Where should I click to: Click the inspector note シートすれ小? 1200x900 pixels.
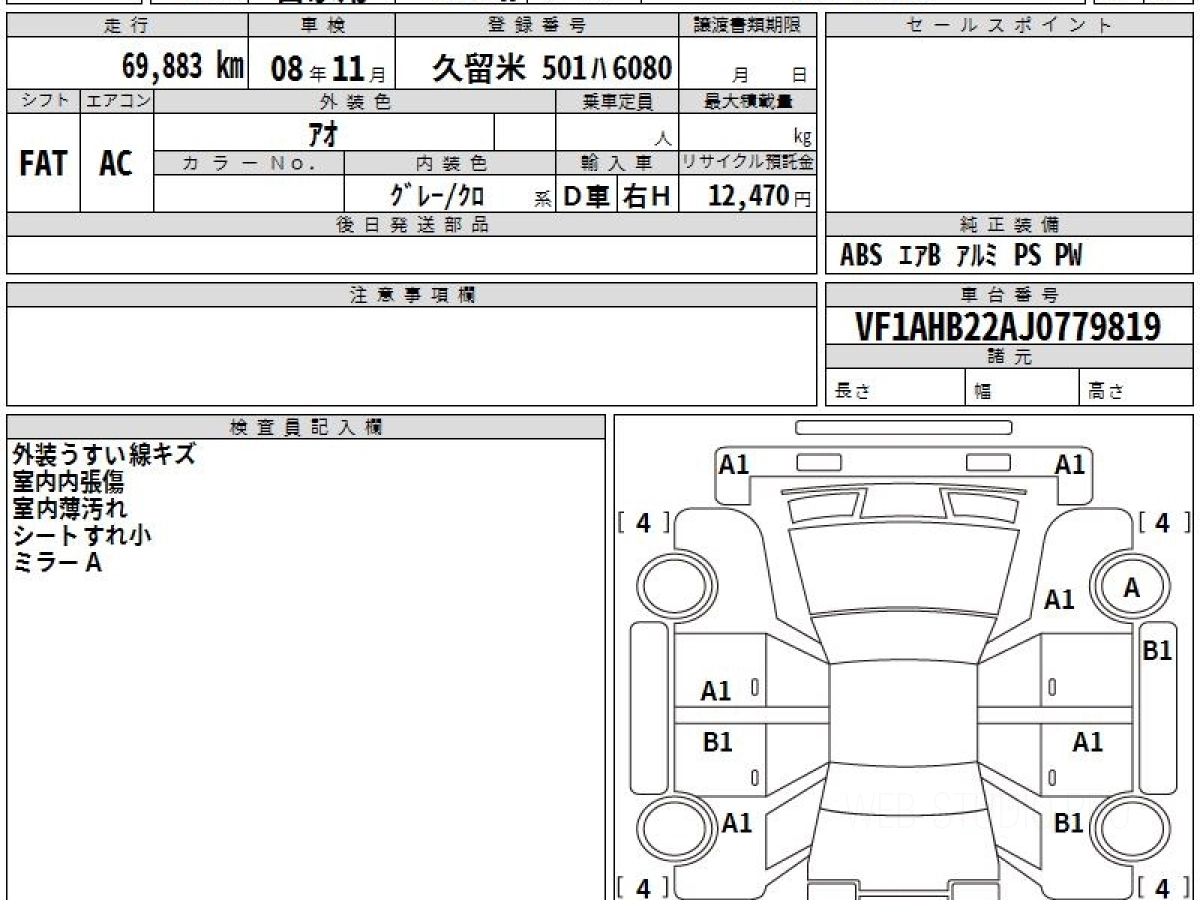point(82,535)
